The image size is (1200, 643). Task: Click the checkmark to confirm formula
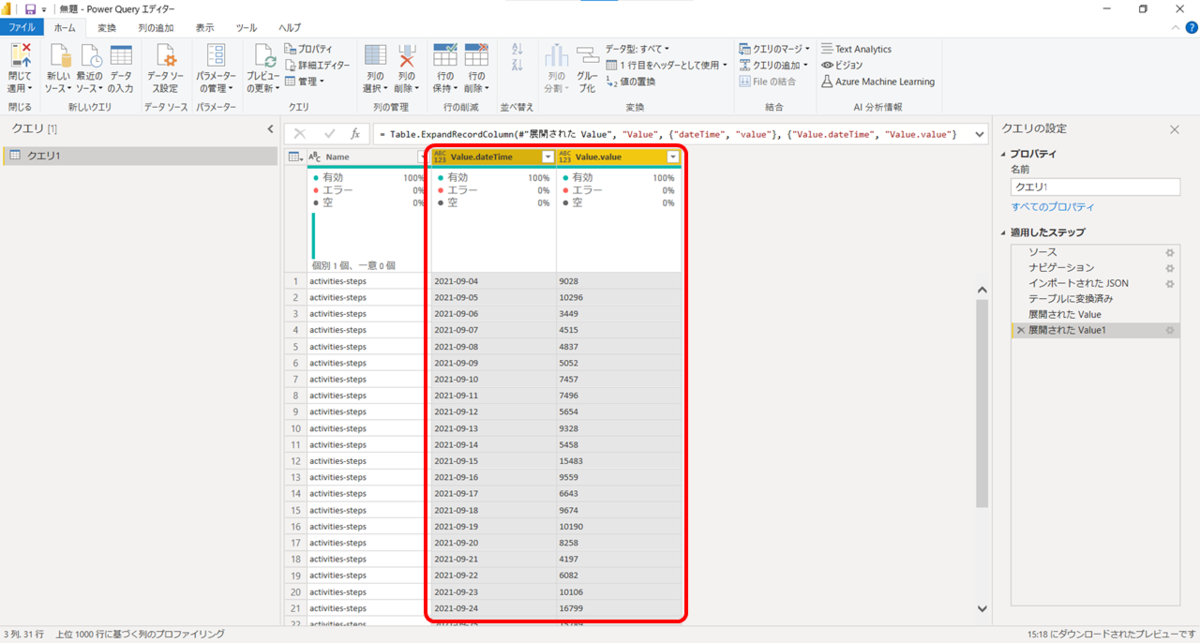click(x=329, y=133)
